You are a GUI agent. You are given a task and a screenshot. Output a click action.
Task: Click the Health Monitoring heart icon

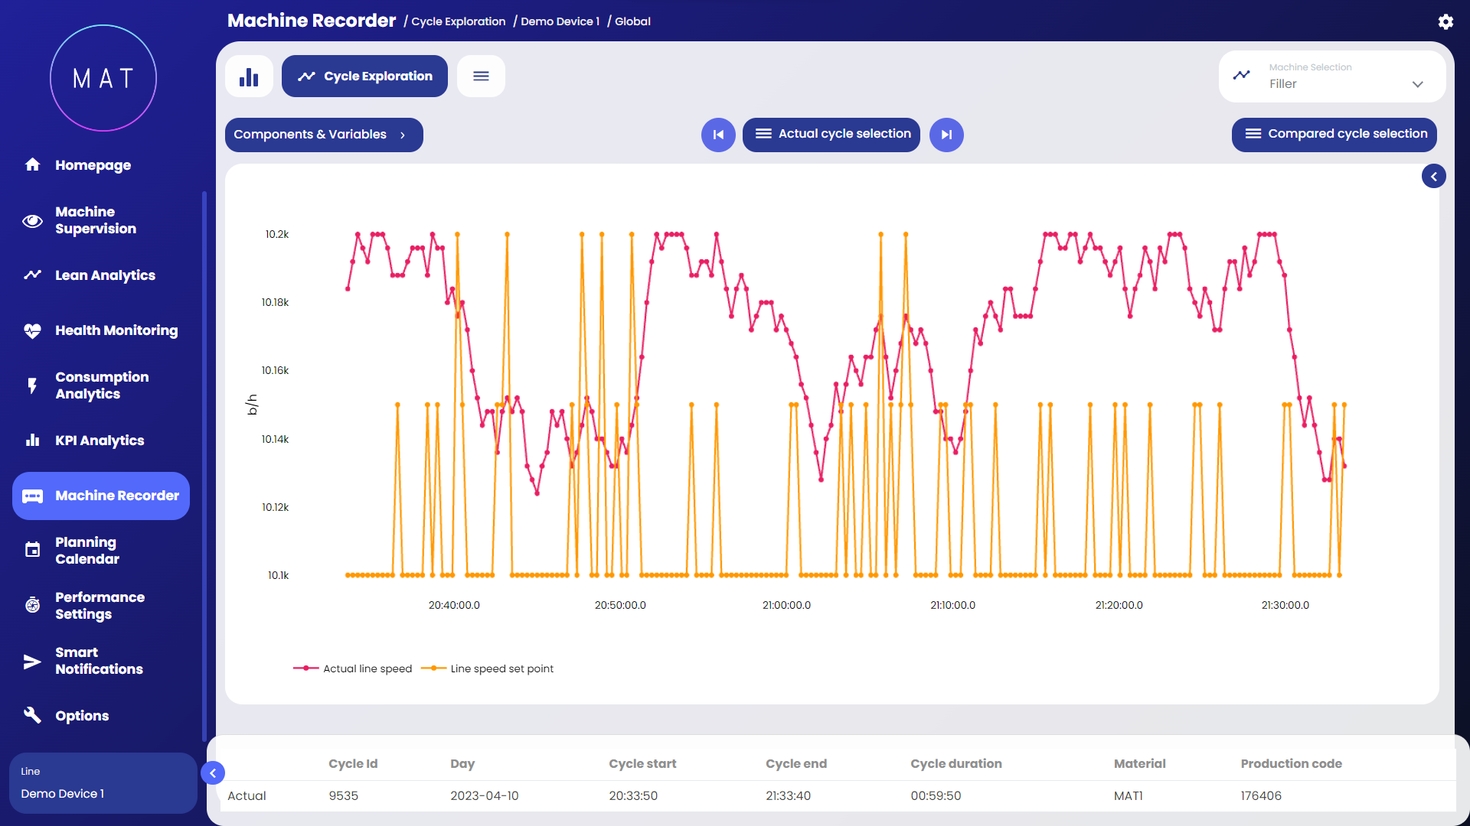tap(33, 330)
